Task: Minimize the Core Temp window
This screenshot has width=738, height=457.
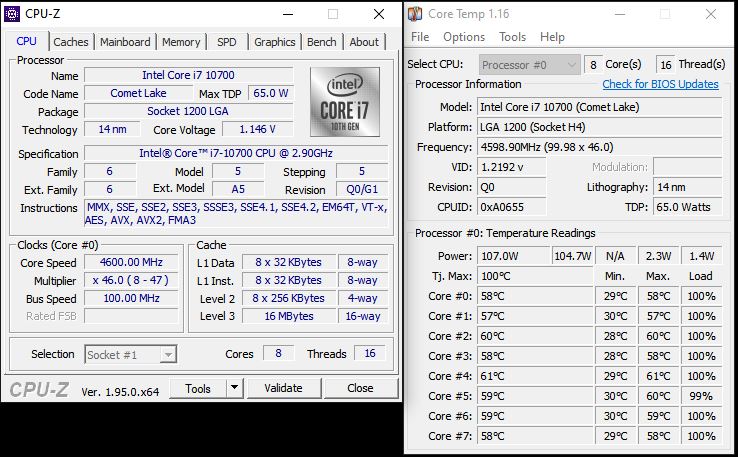Action: (x=620, y=14)
